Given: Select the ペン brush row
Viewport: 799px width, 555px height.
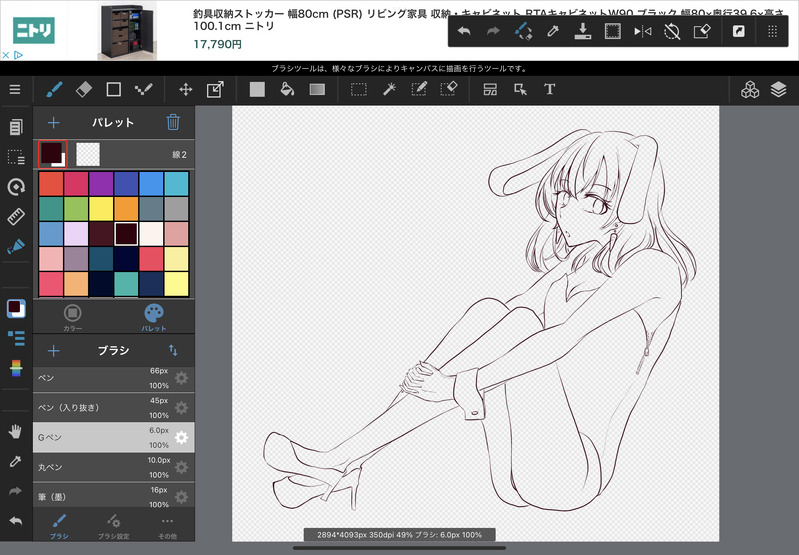Looking at the screenshot, I should [x=114, y=378].
